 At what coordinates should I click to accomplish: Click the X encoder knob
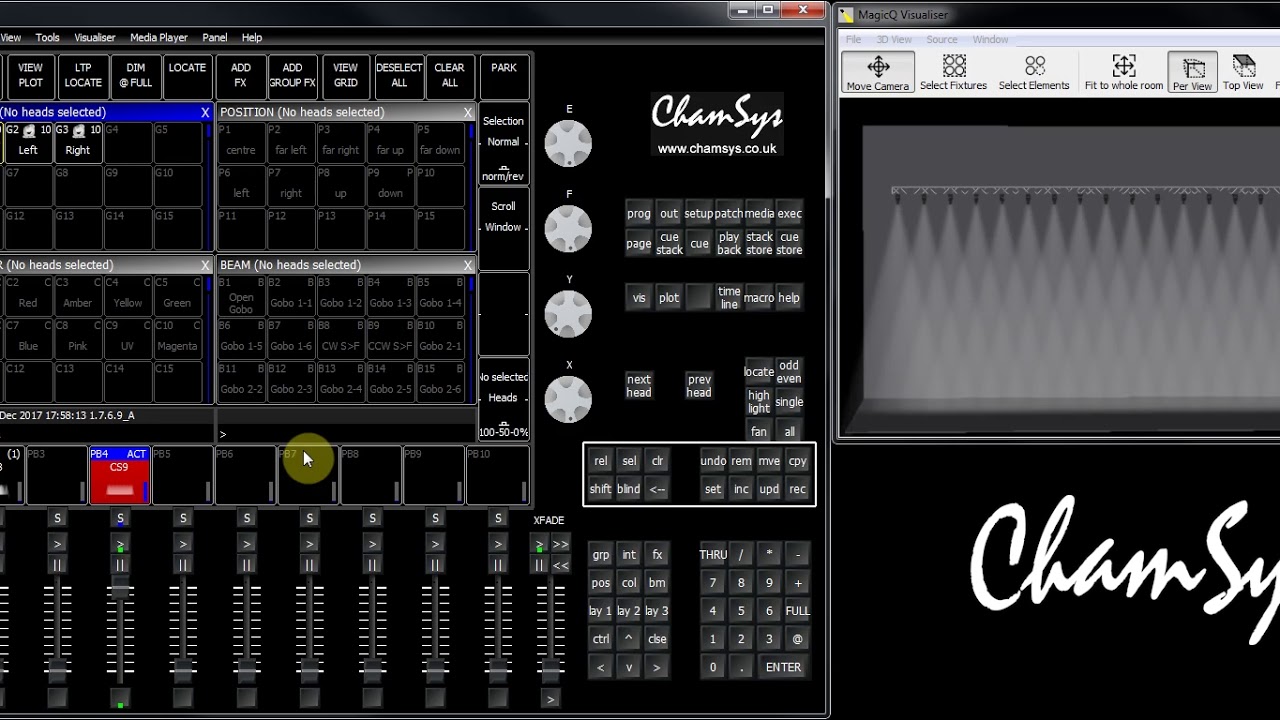click(x=568, y=398)
